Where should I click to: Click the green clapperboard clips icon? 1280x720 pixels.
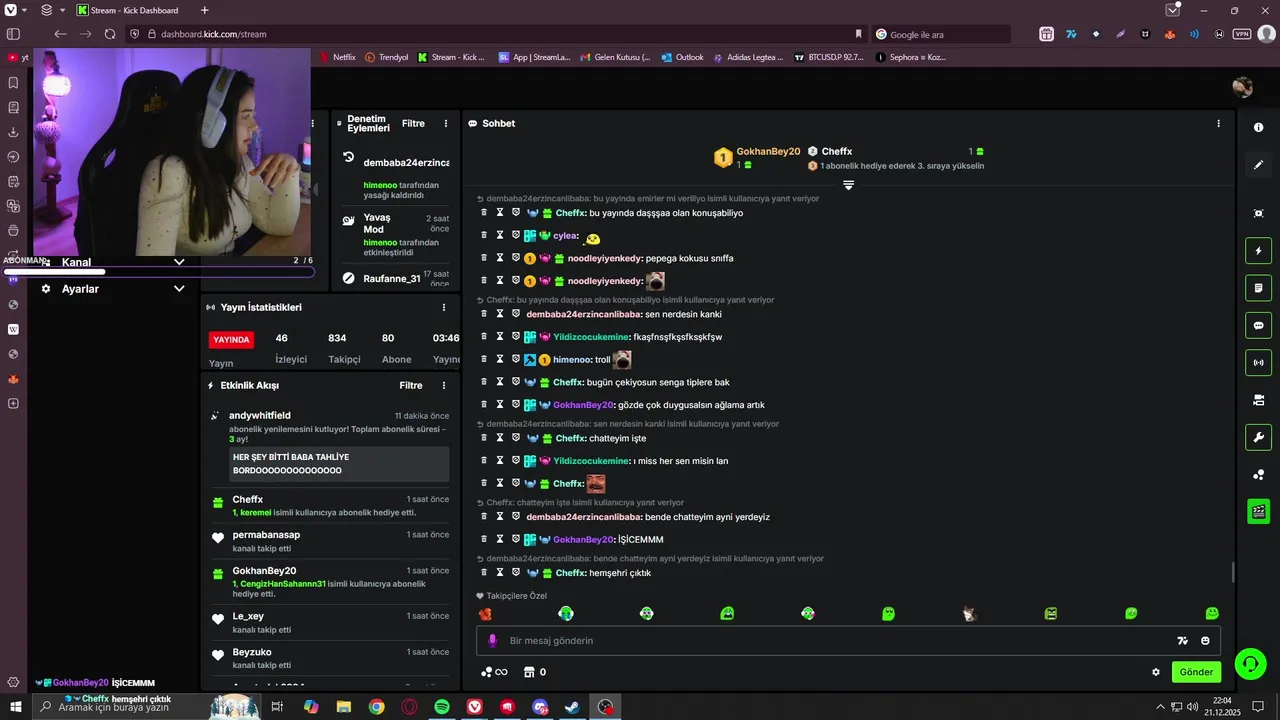coord(1258,511)
